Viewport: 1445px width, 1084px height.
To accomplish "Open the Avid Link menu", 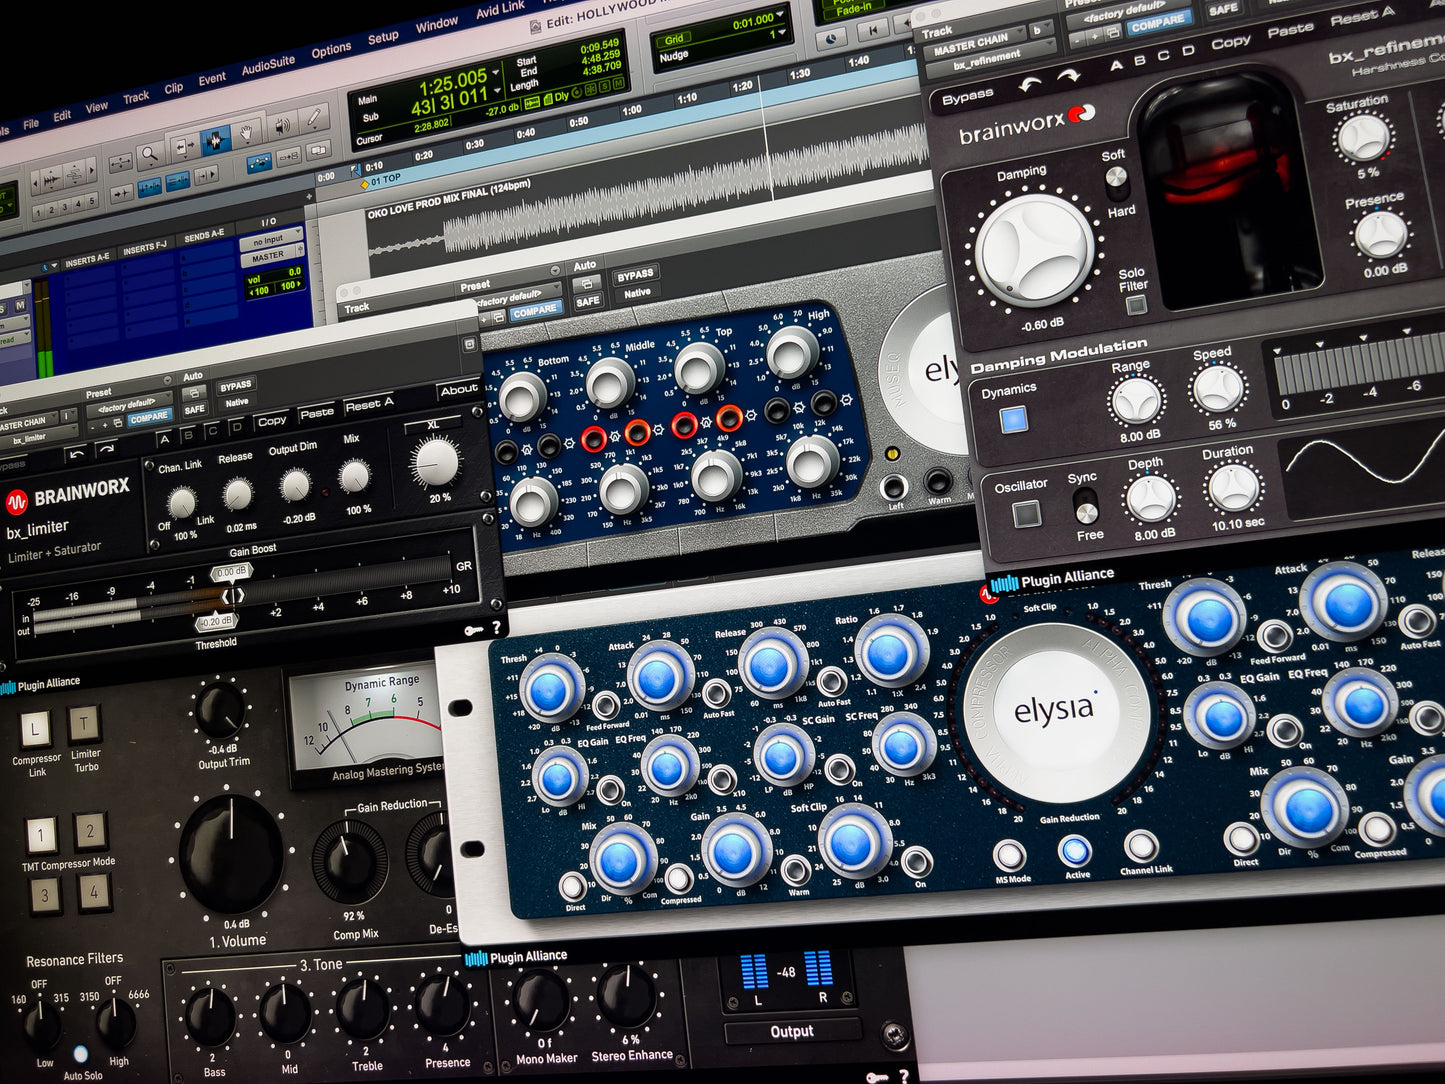I will (500, 9).
